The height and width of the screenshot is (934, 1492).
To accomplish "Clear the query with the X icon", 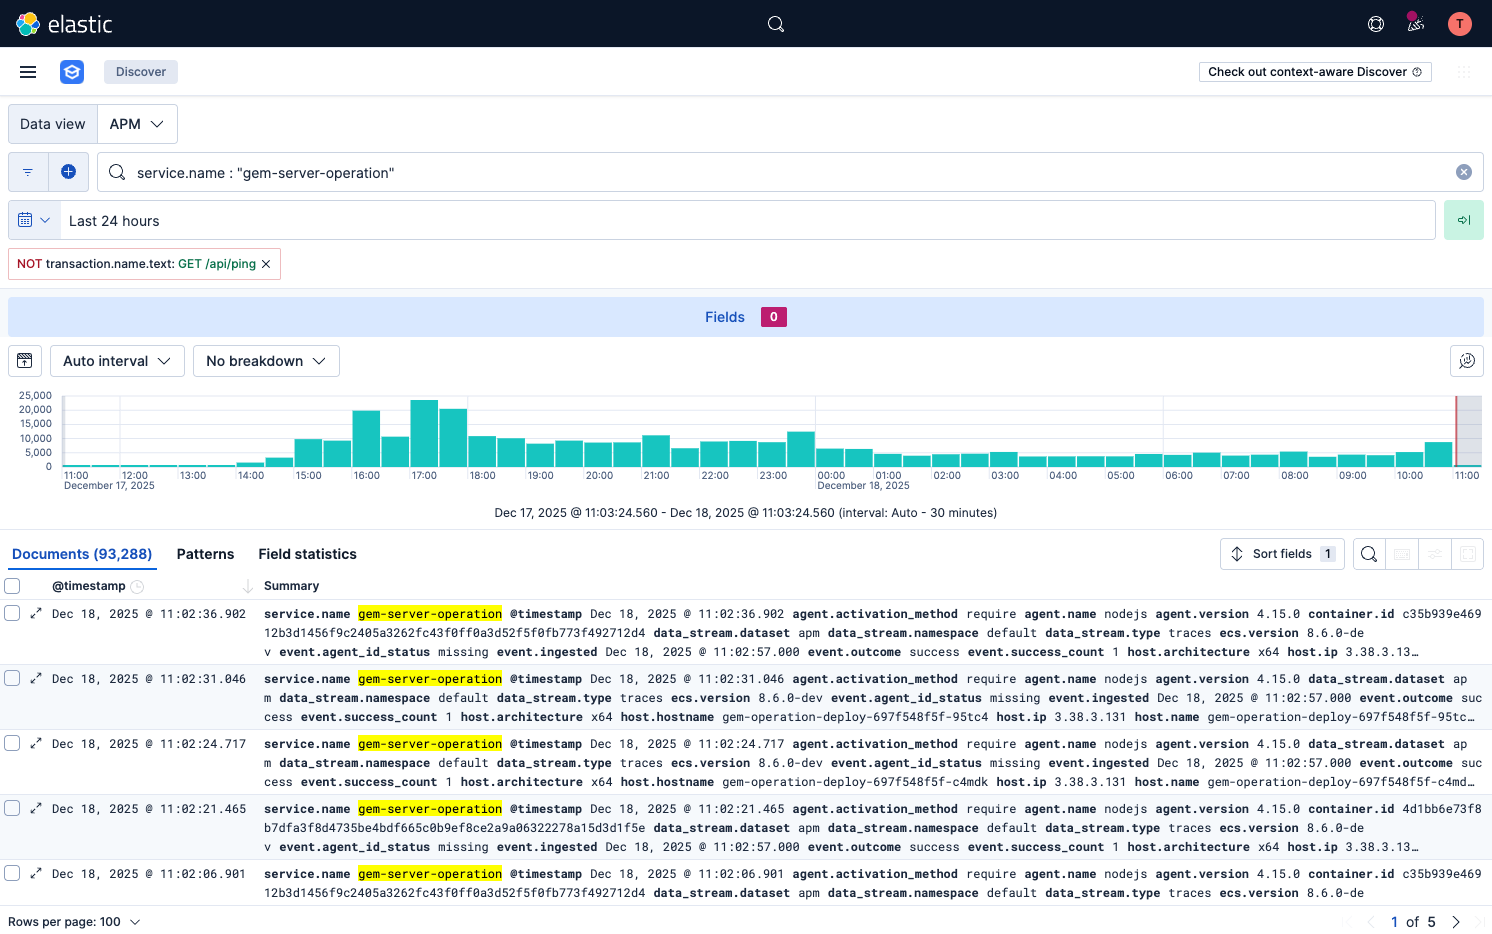I will 1463,172.
